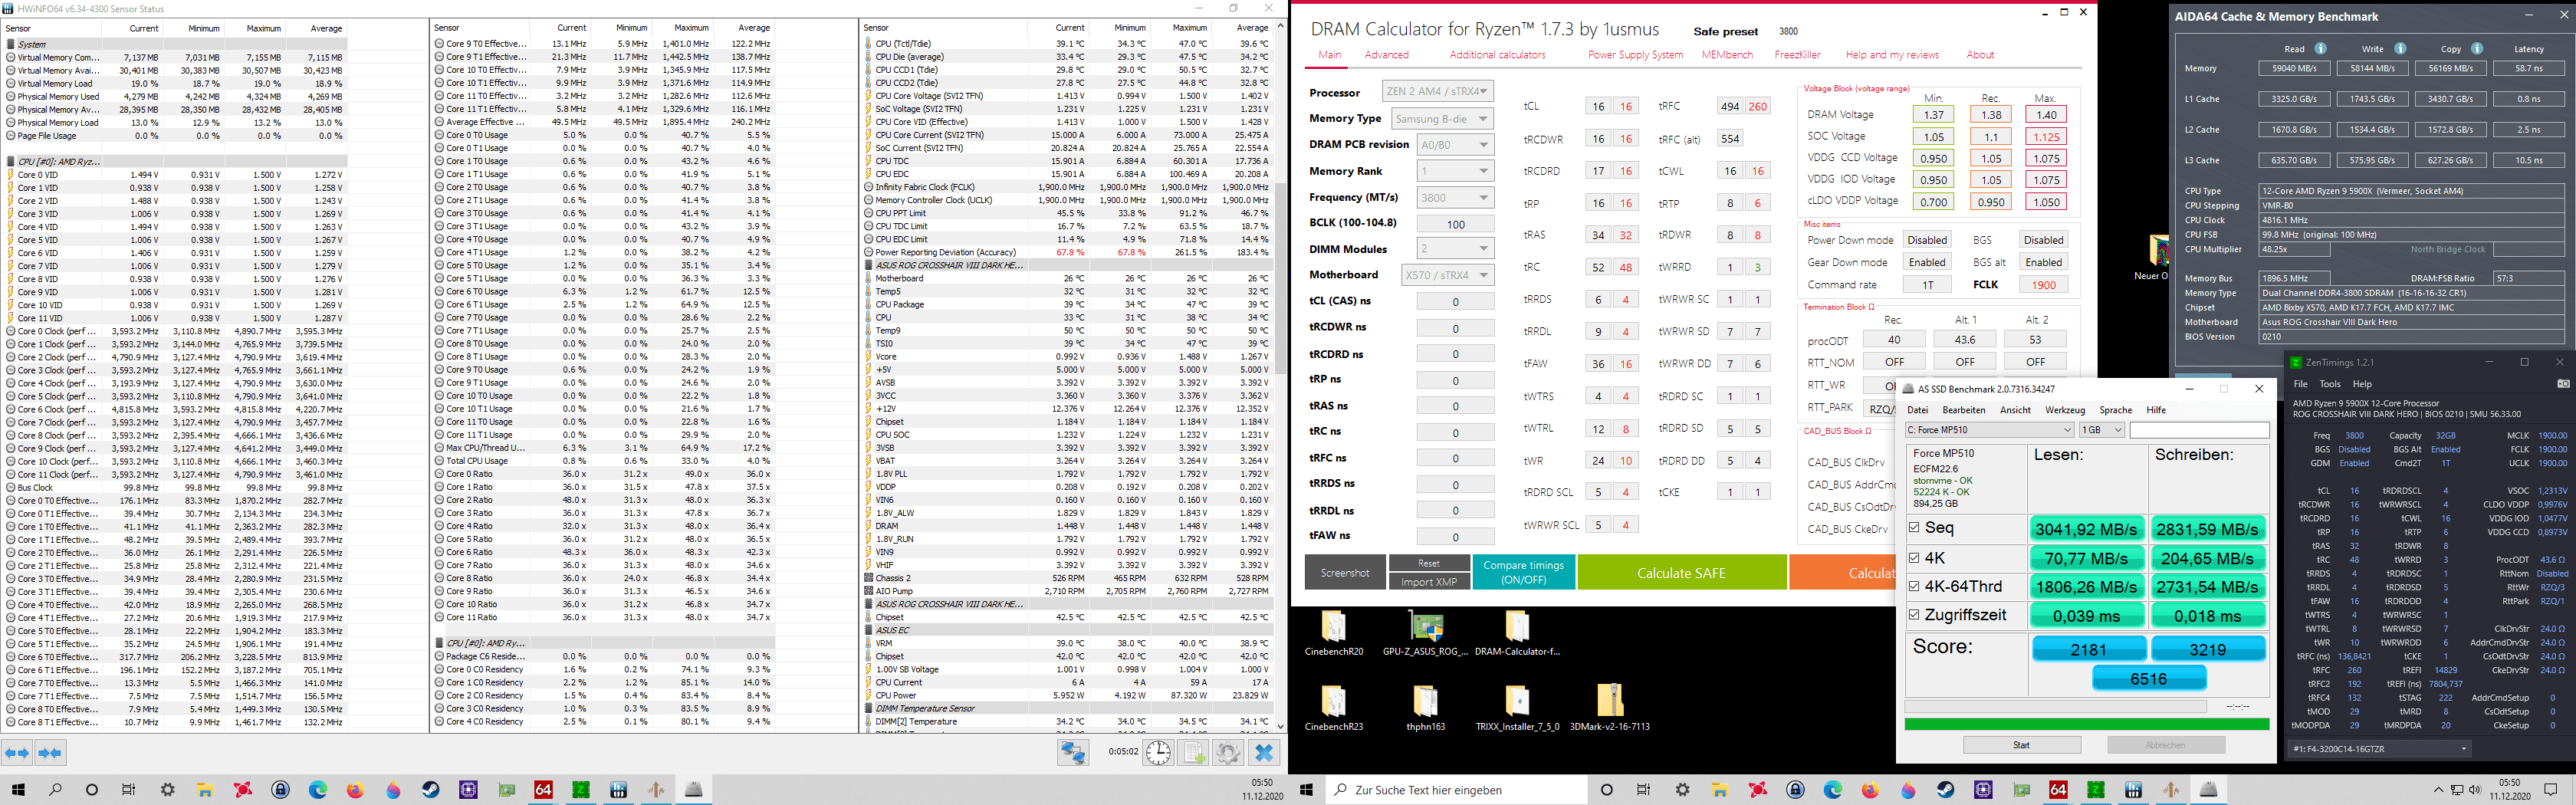Click the Calculate SAFE button

click(1681, 573)
